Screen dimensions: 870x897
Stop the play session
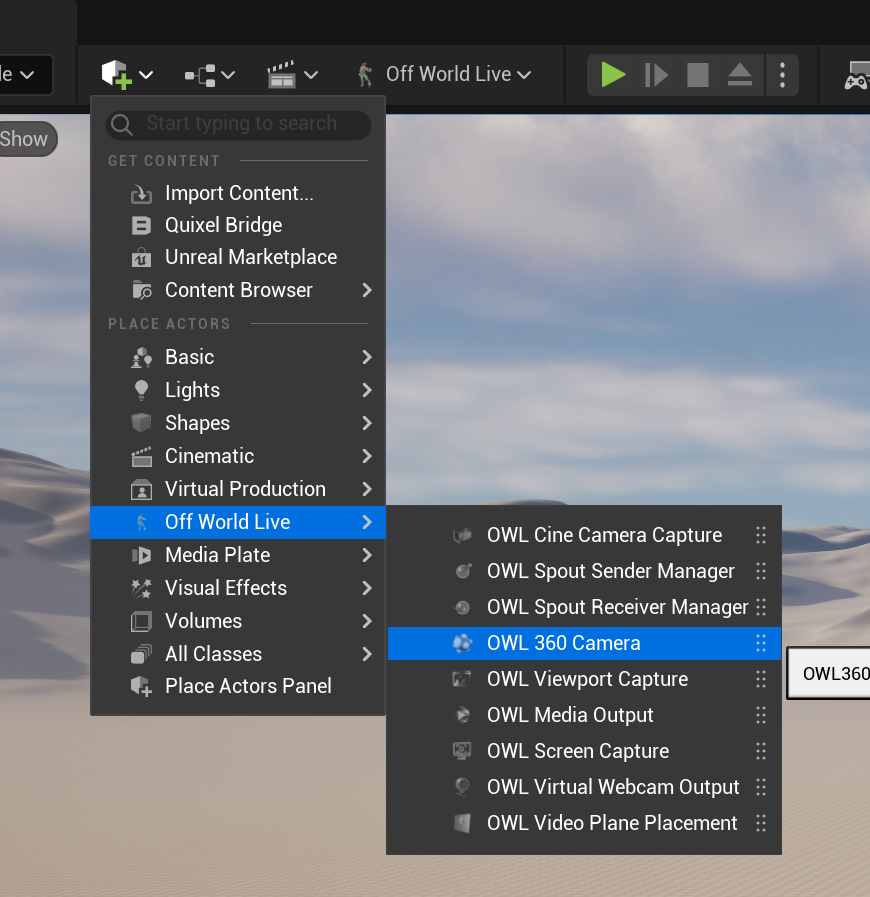(698, 75)
